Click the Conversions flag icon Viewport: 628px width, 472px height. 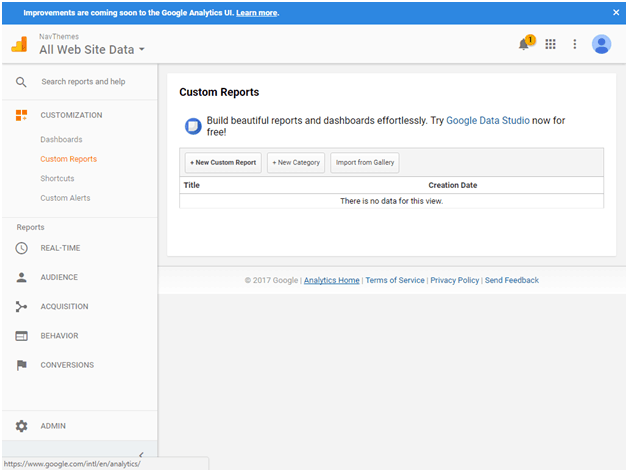coord(22,365)
